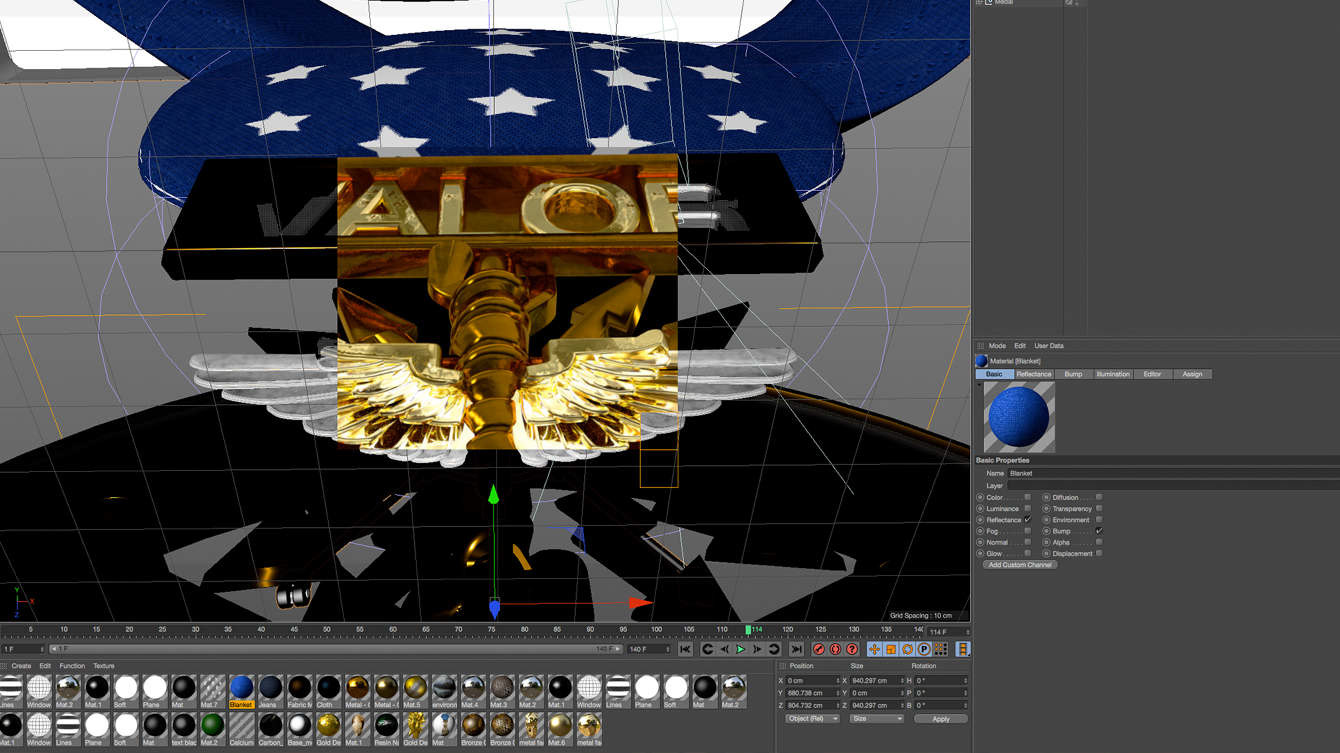Select the Resin material

(386, 729)
